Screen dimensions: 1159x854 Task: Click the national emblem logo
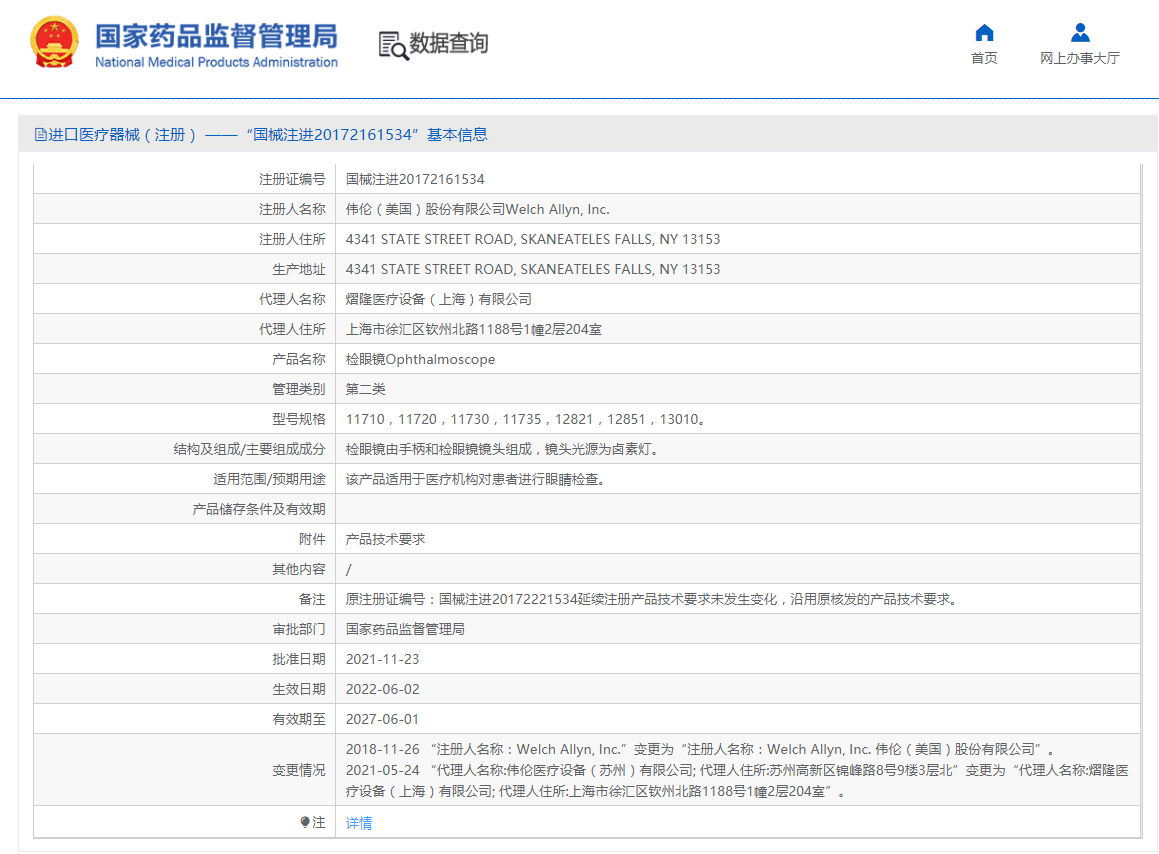[x=54, y=43]
